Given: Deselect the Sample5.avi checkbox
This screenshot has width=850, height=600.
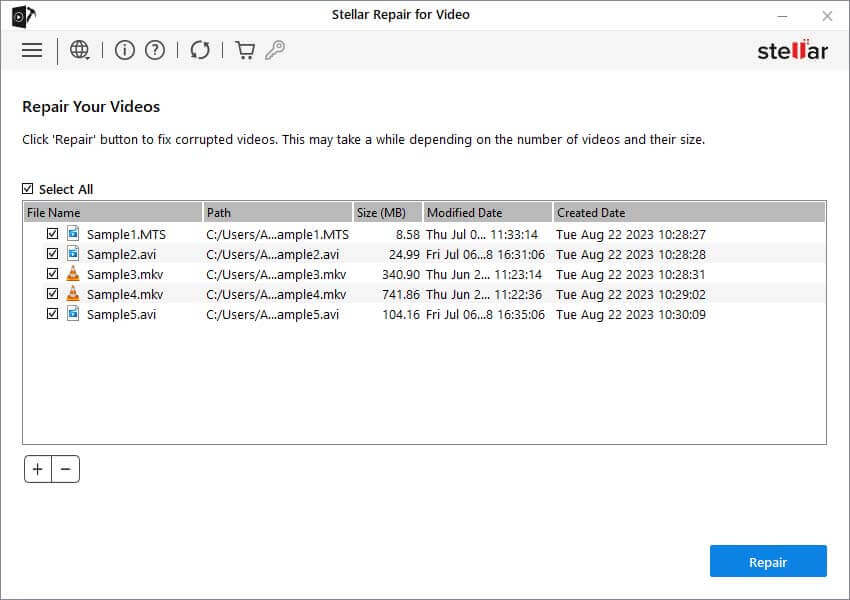Looking at the screenshot, I should [x=52, y=314].
